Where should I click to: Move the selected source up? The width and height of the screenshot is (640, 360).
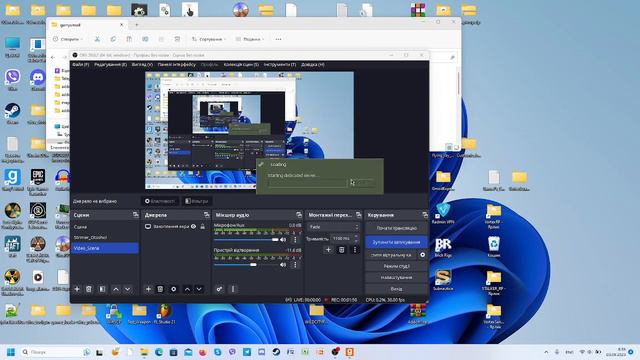click(x=187, y=289)
